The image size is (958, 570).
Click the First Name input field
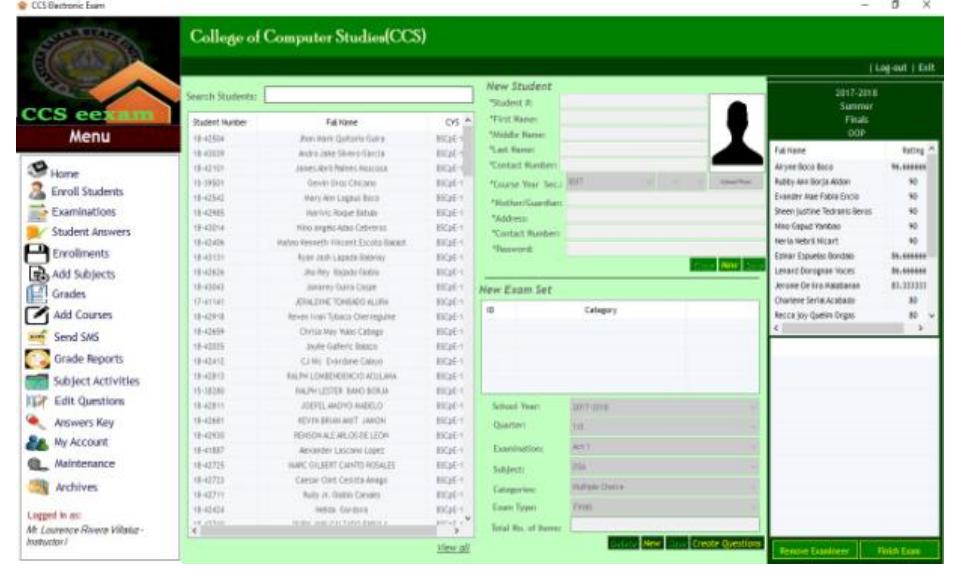[634, 119]
